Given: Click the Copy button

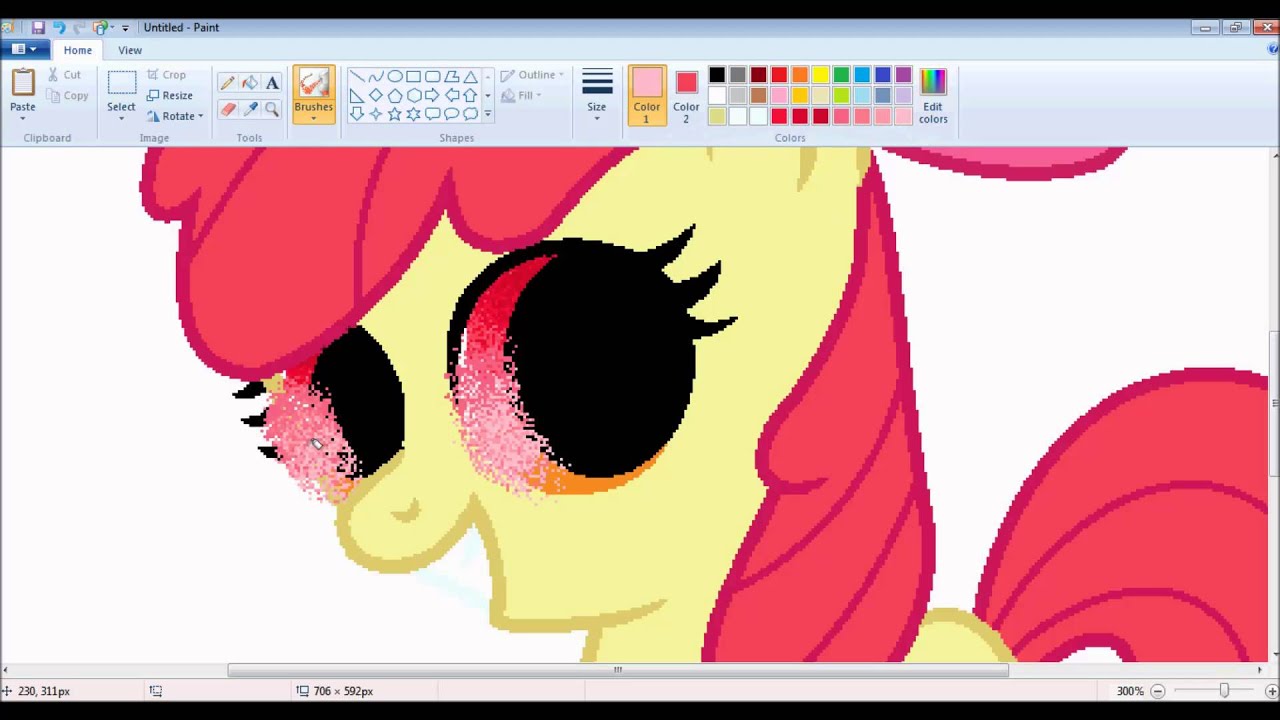Looking at the screenshot, I should 67,96.
